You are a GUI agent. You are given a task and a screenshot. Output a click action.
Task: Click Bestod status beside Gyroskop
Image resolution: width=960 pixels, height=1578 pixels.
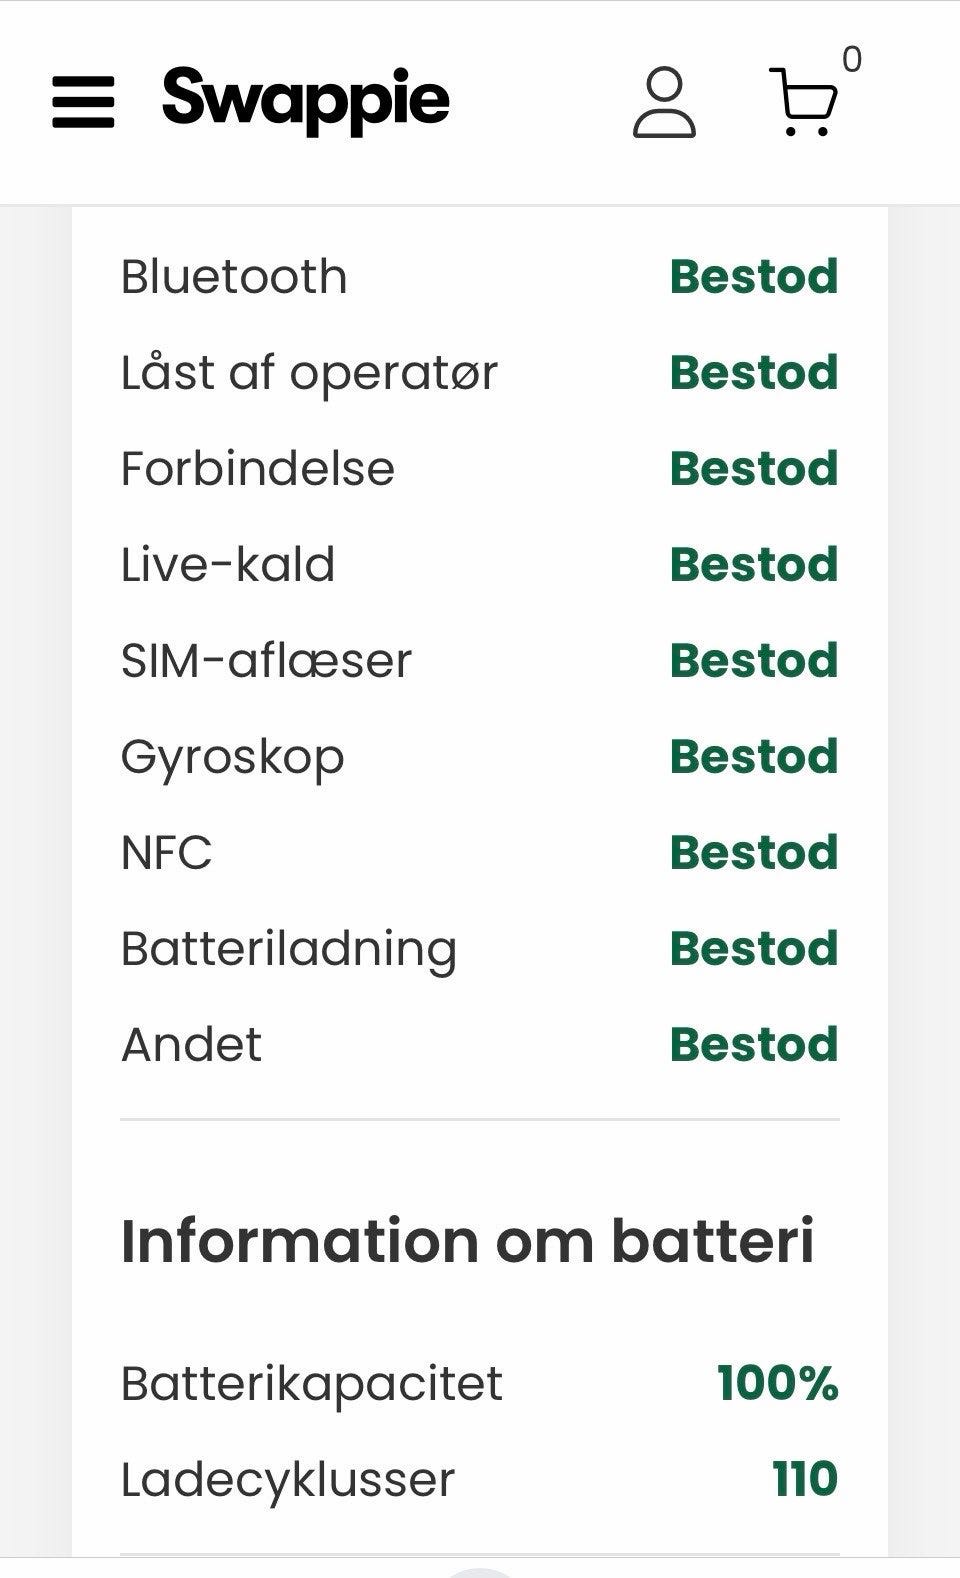[x=754, y=757]
